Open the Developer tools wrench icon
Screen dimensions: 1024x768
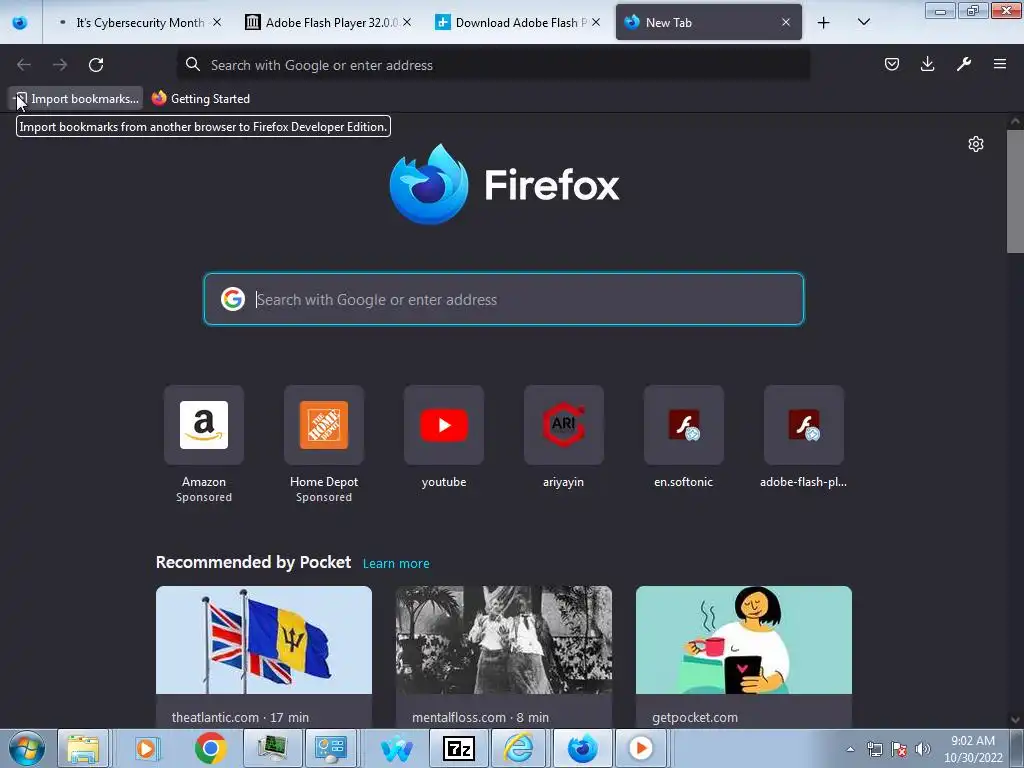pos(963,64)
